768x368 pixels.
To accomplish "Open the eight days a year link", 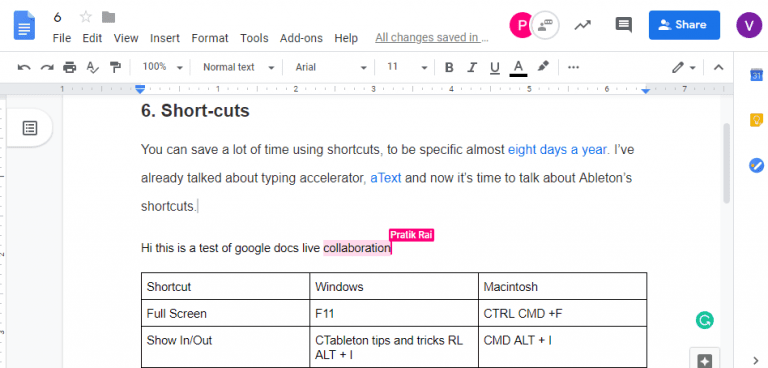I will click(557, 149).
